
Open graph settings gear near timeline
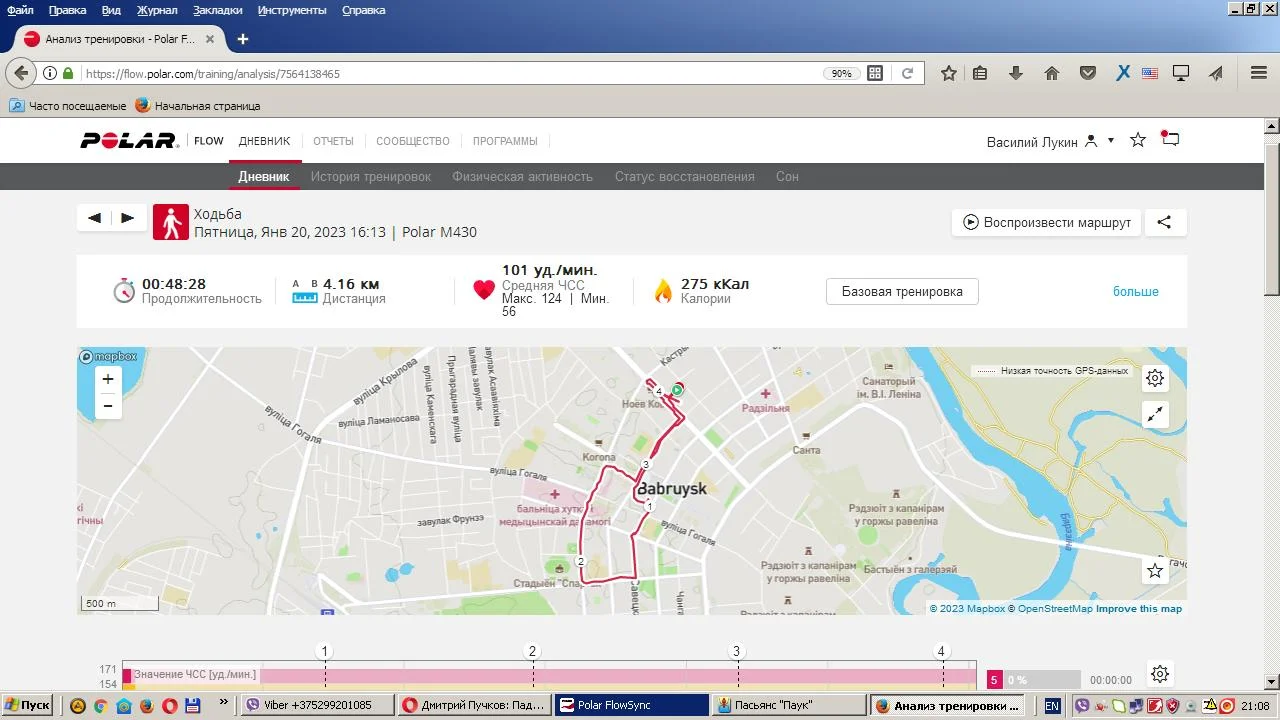(x=1159, y=674)
